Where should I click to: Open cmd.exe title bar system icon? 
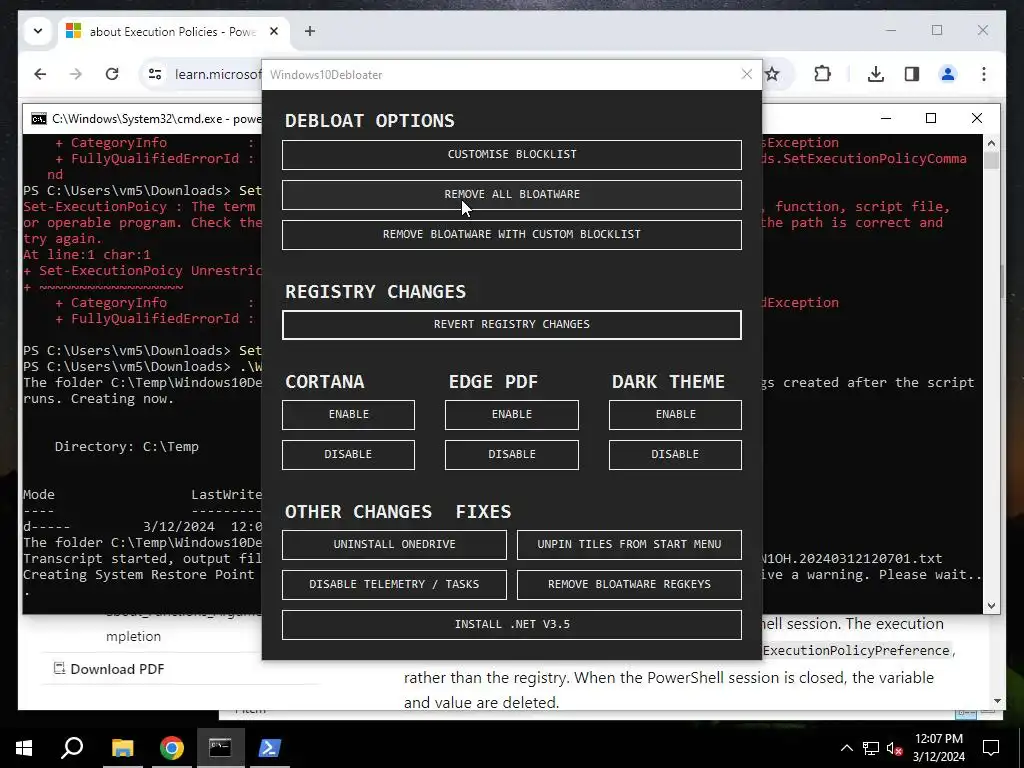39,119
